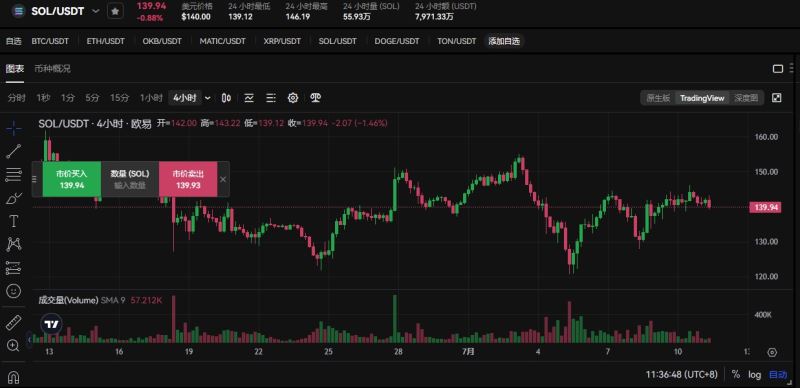The image size is (800, 388).
Task: Open the indicators icon in toolbar
Action: [x=249, y=98]
